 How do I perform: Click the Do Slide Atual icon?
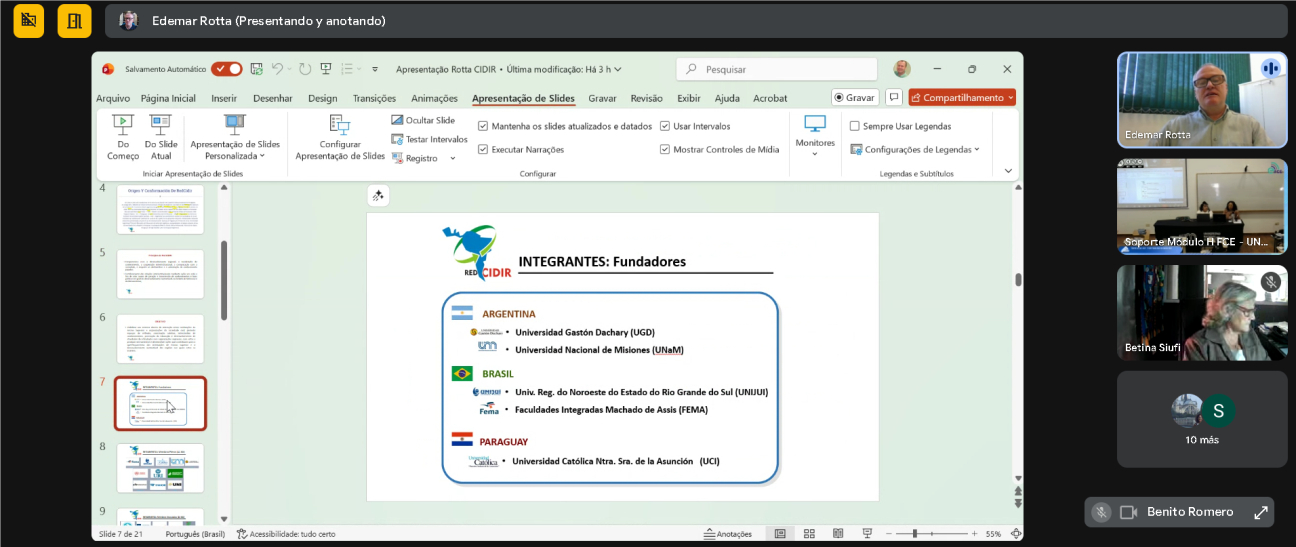(x=161, y=125)
